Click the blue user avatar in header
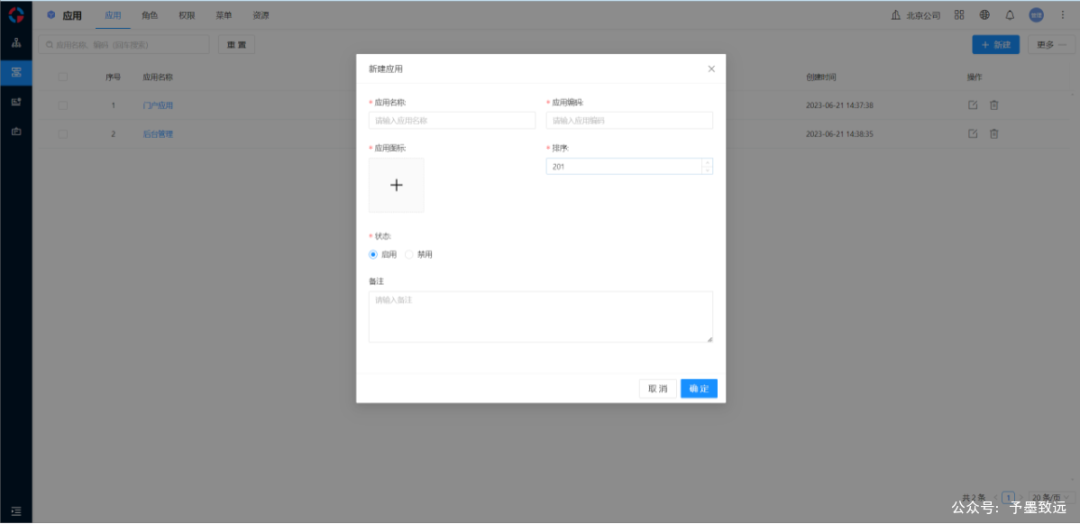1080x524 pixels. point(1036,14)
